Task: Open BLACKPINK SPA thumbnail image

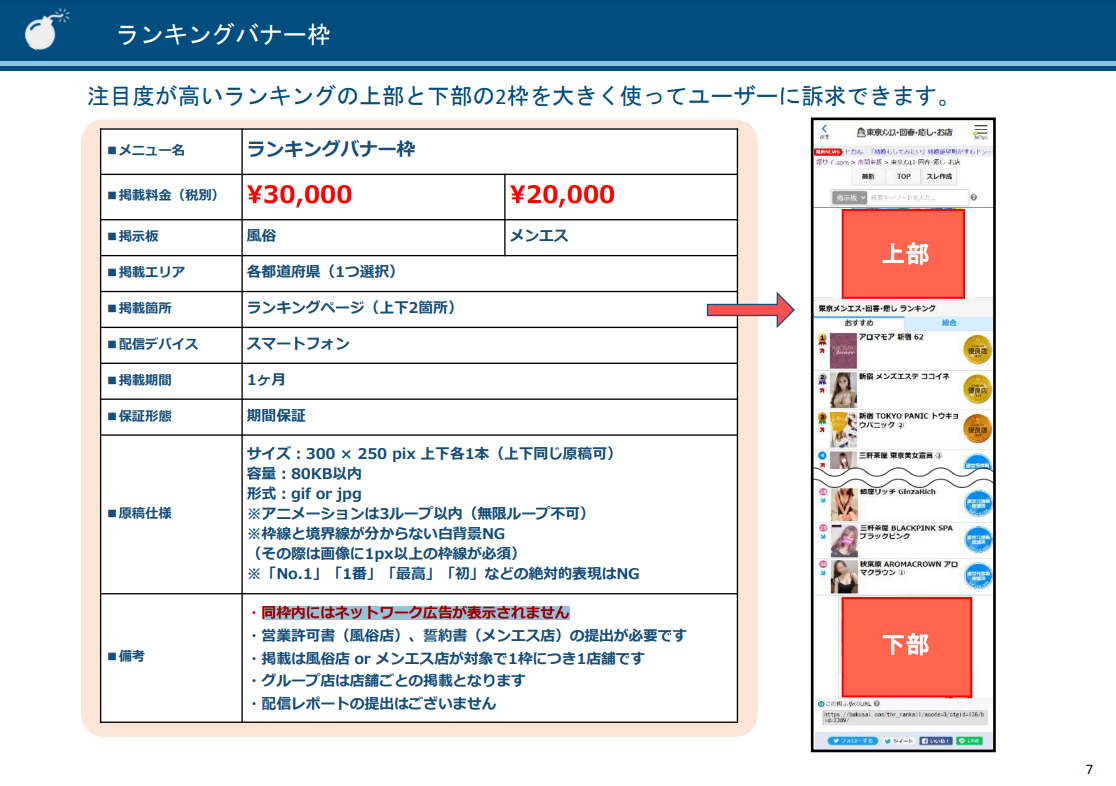Action: pyautogui.click(x=843, y=540)
